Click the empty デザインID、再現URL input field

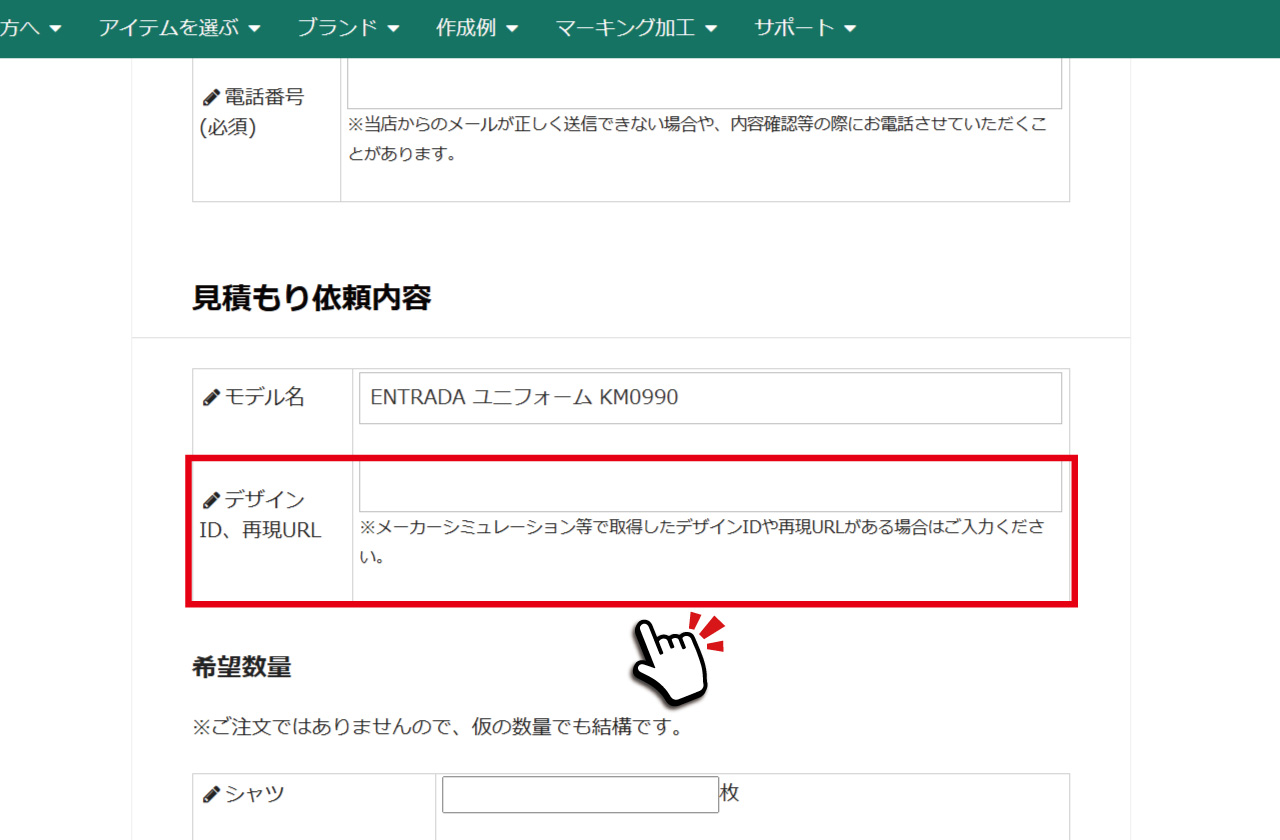pos(710,489)
